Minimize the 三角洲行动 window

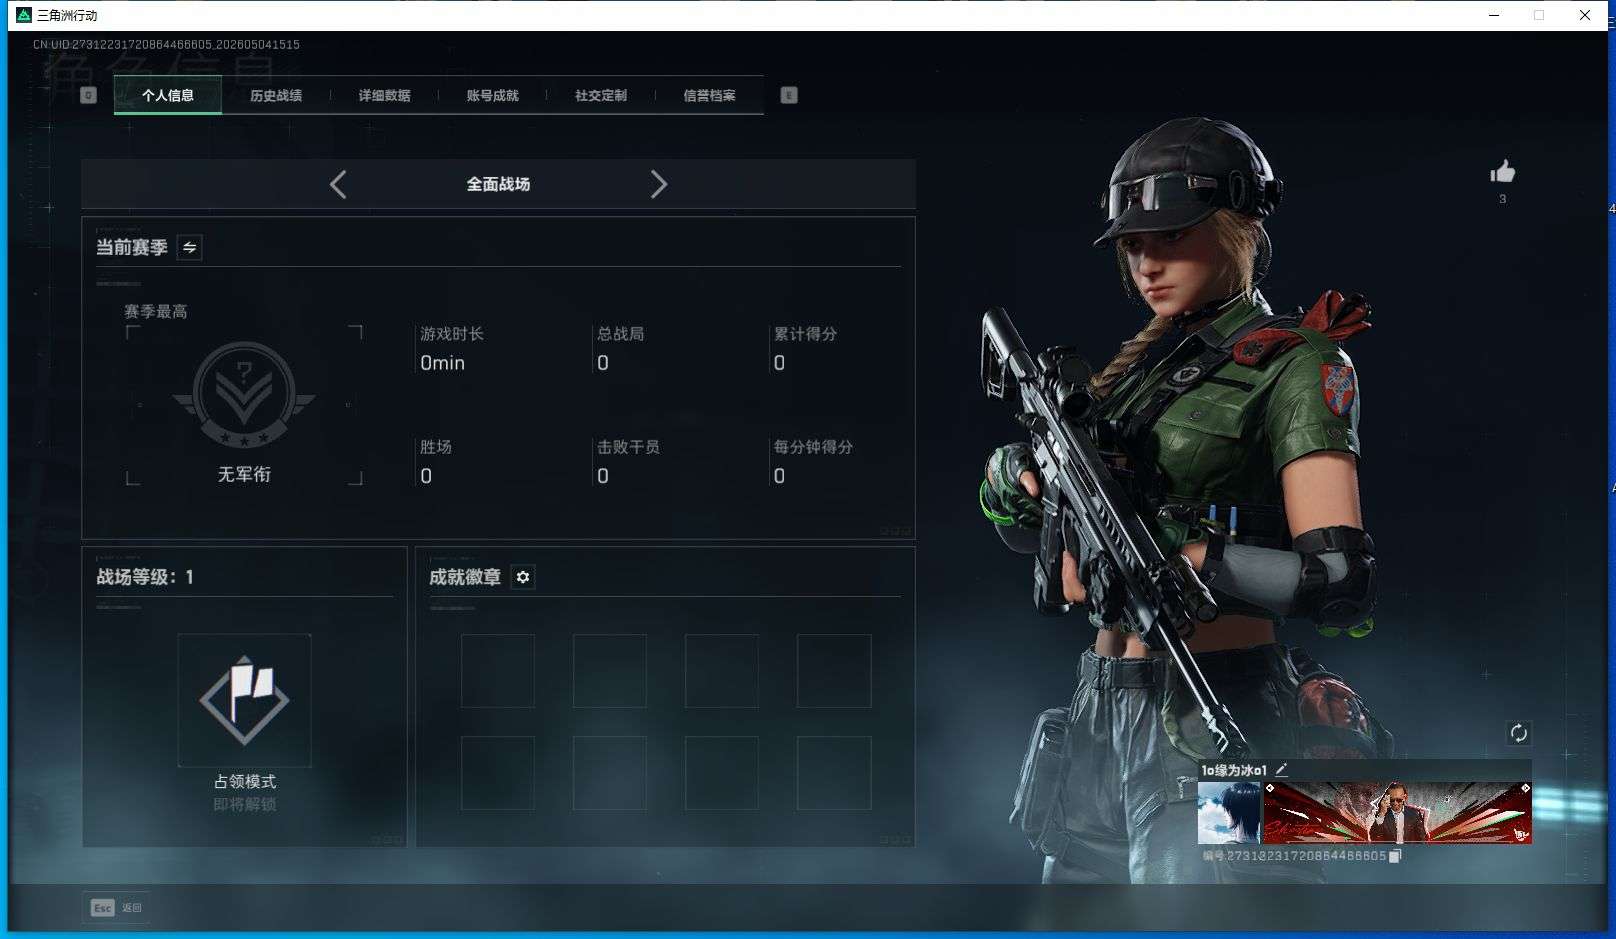click(x=1494, y=15)
